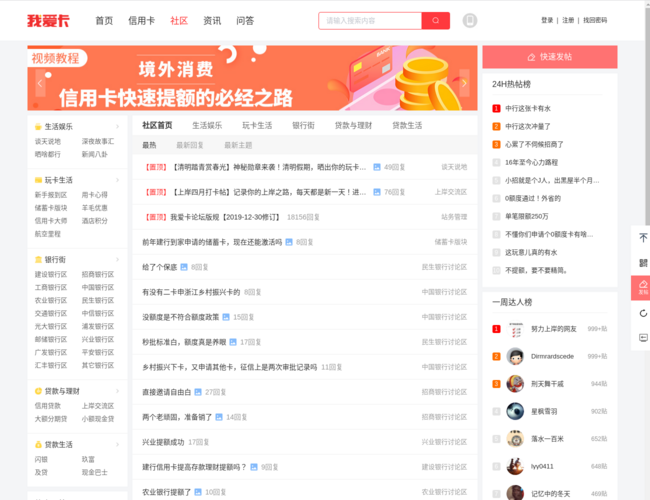This screenshot has width=650, height=500.
Task: Click avatar of 努力上岸的网友
Action: pyautogui.click(x=515, y=329)
